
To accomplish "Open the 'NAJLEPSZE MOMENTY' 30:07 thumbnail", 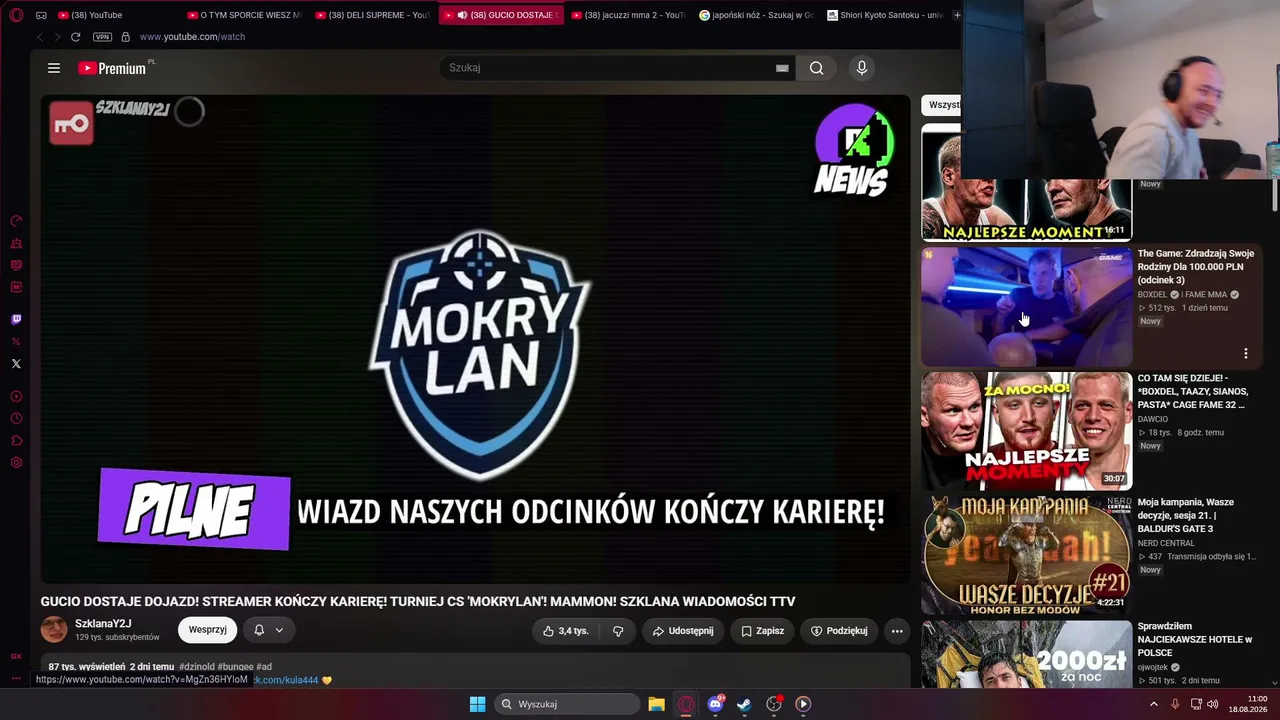I will click(1026, 431).
